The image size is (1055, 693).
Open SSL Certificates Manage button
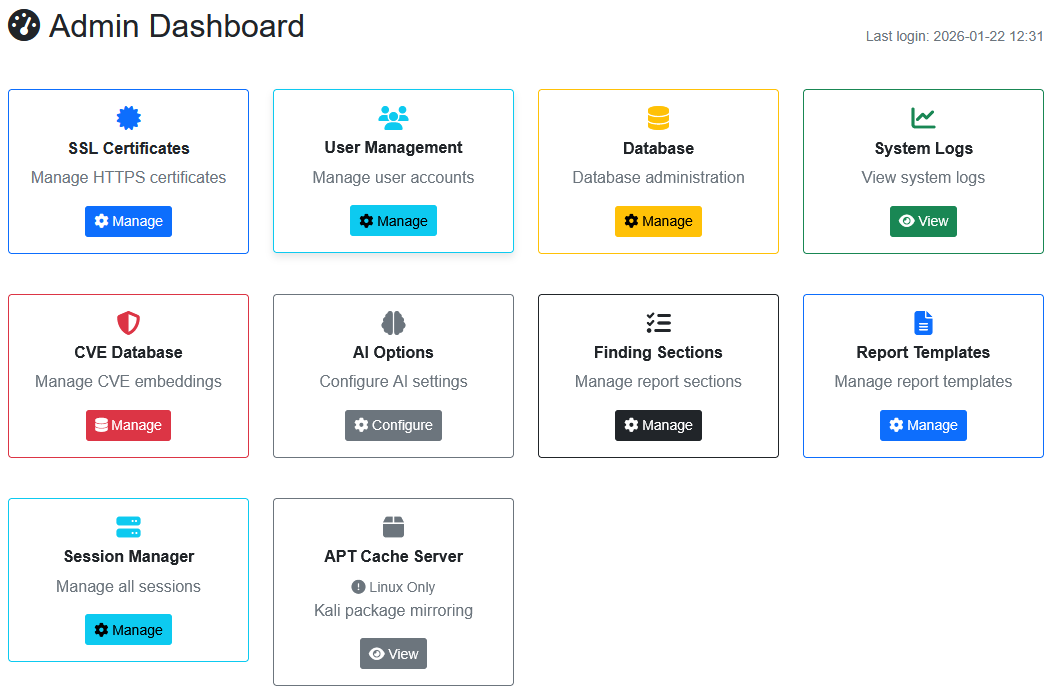tap(128, 221)
